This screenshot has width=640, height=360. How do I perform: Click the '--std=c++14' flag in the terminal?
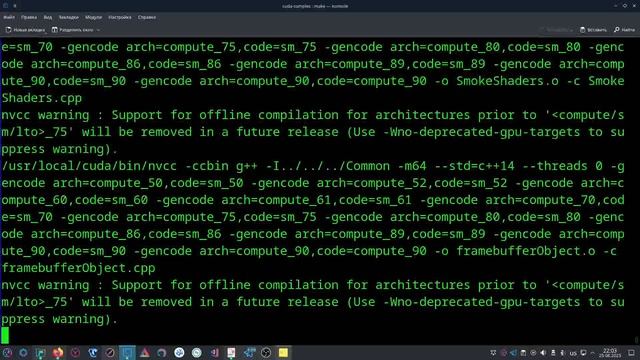474,166
